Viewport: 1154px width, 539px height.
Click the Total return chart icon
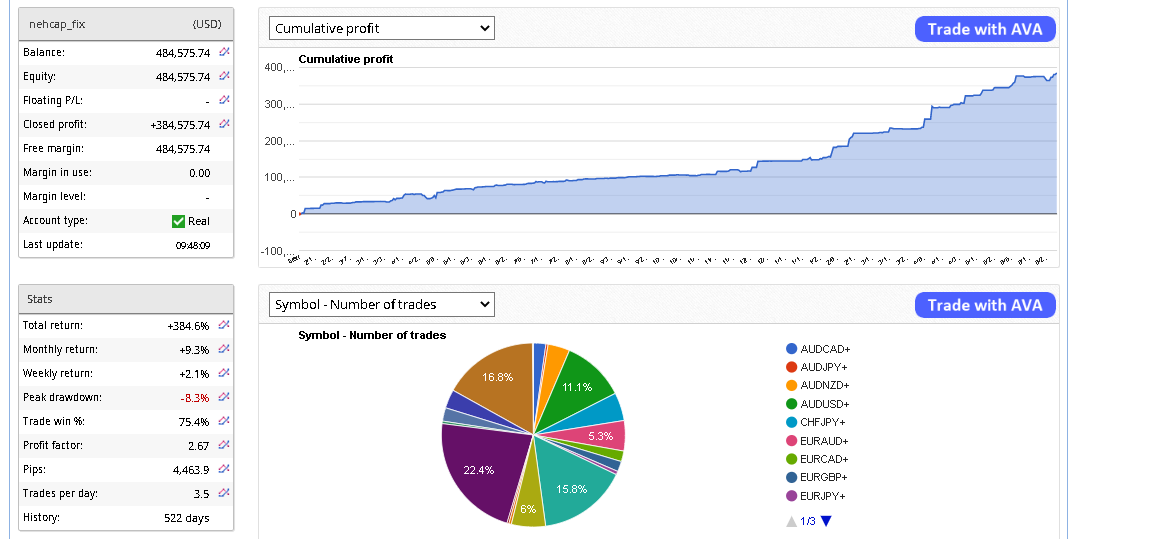click(224, 325)
